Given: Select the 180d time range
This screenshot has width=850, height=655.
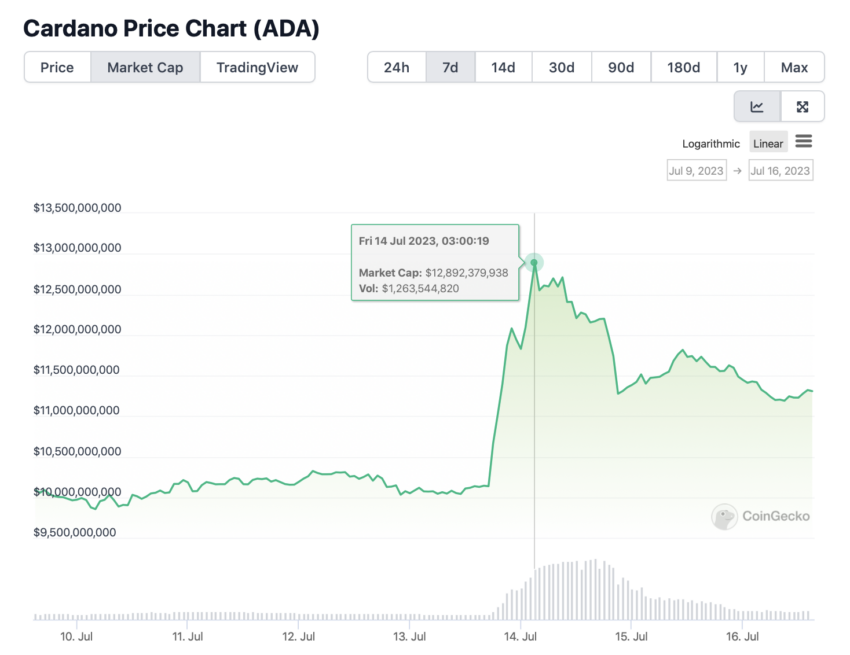Looking at the screenshot, I should point(684,67).
